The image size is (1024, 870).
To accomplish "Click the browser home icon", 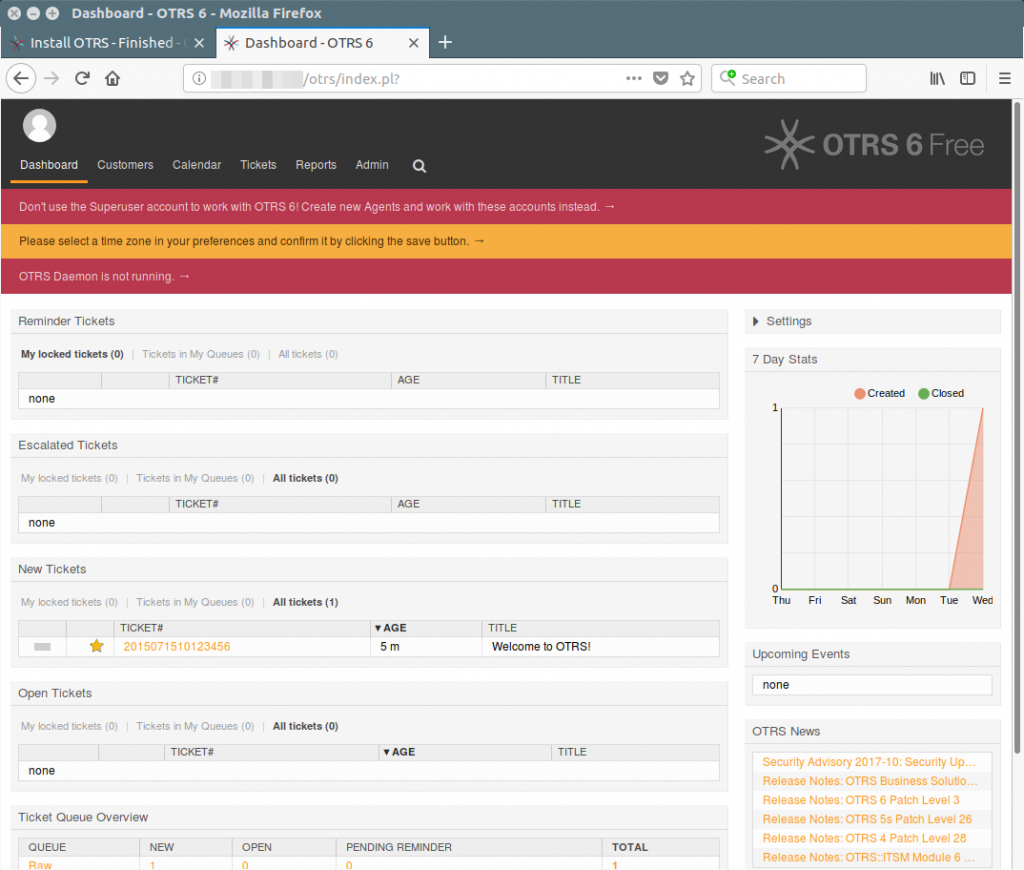I will tap(112, 78).
